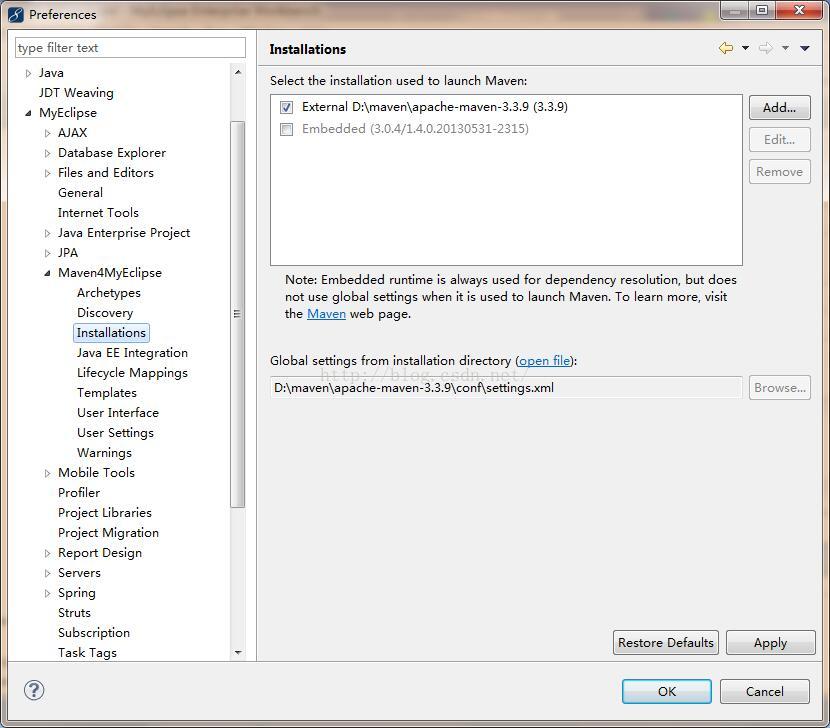Select Struts in the tree

click(74, 613)
